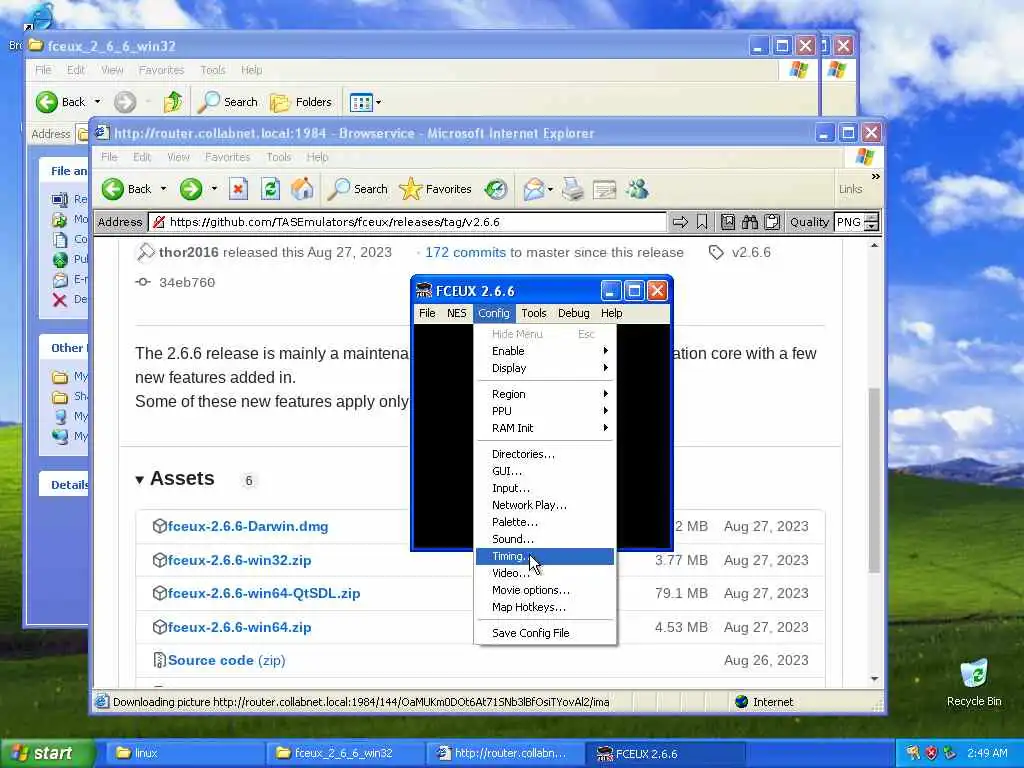Expand Region submenu in Config menu
Image resolution: width=1024 pixels, height=768 pixels.
click(x=545, y=394)
